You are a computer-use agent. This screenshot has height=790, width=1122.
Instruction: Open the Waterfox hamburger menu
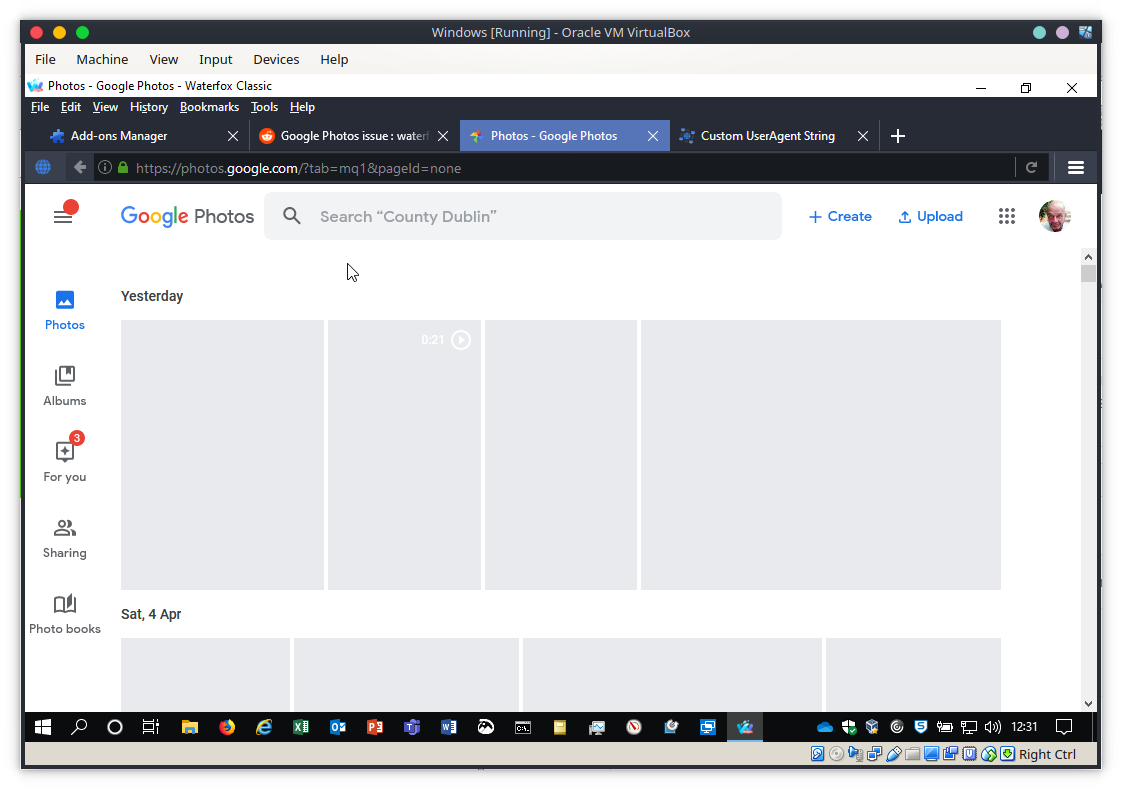click(x=1075, y=167)
